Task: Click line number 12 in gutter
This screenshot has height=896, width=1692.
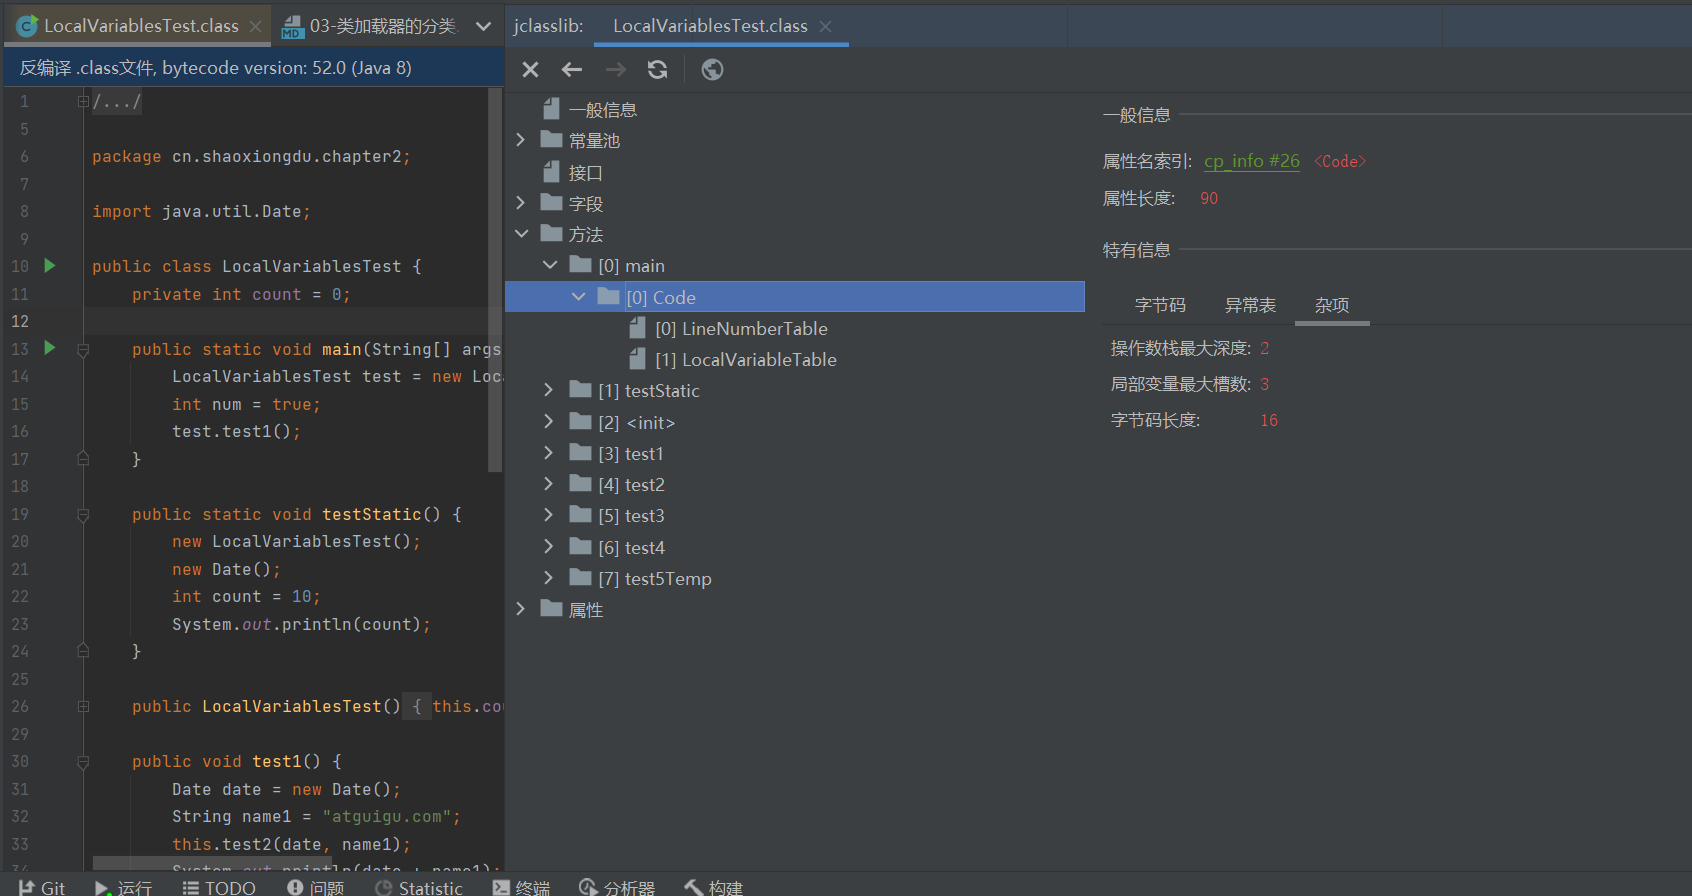Action: [20, 321]
